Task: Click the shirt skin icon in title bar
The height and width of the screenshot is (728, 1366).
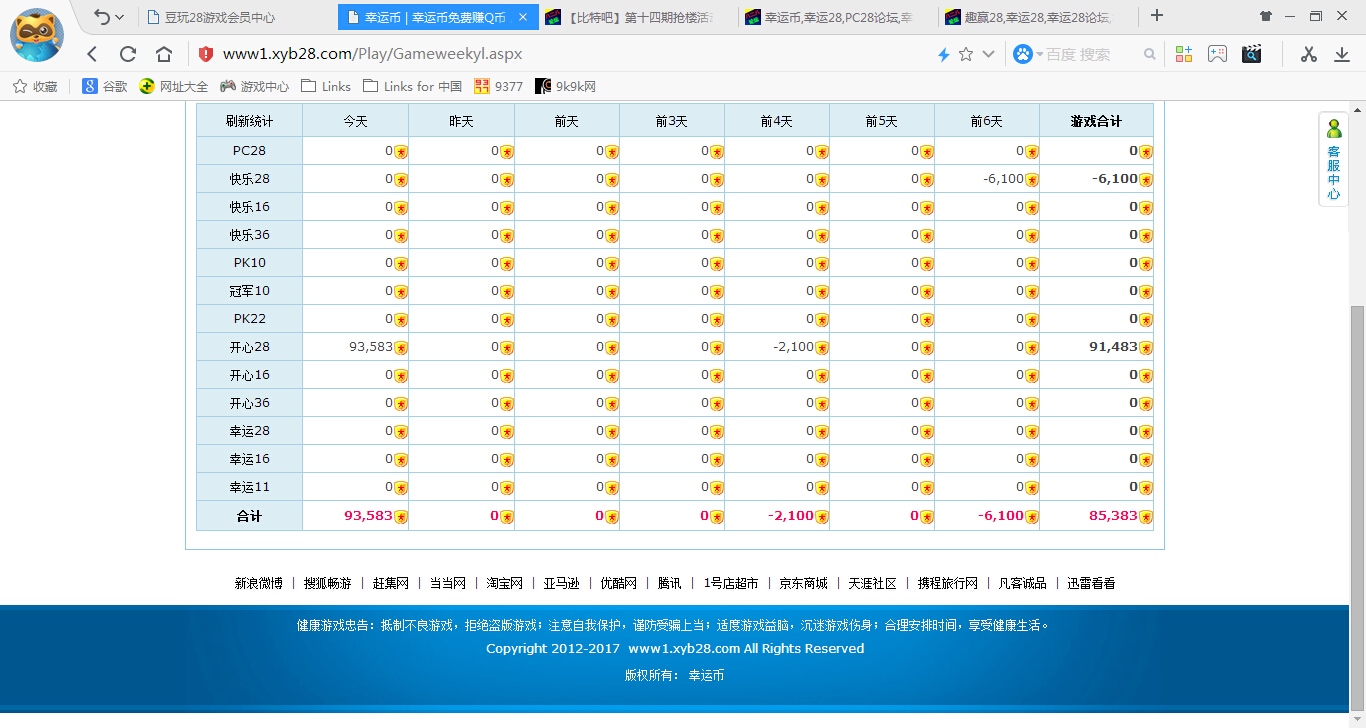Action: (x=1266, y=16)
